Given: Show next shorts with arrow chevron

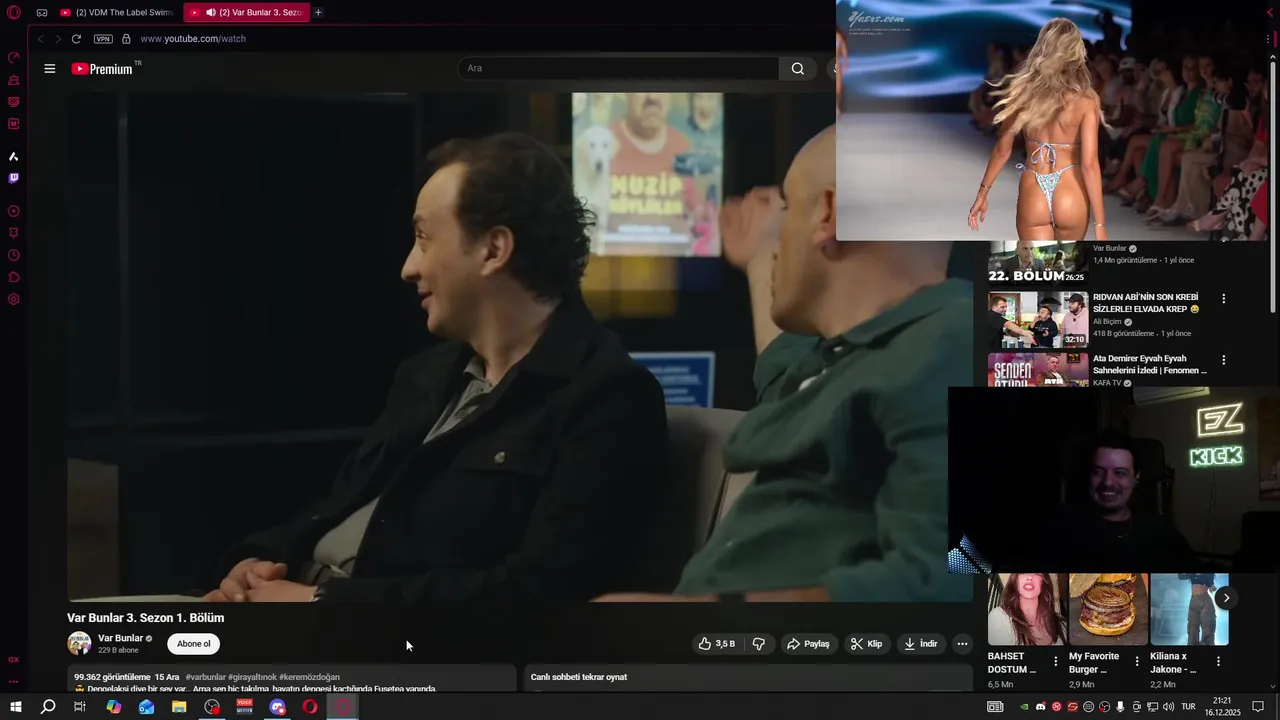Looking at the screenshot, I should (x=1226, y=598).
